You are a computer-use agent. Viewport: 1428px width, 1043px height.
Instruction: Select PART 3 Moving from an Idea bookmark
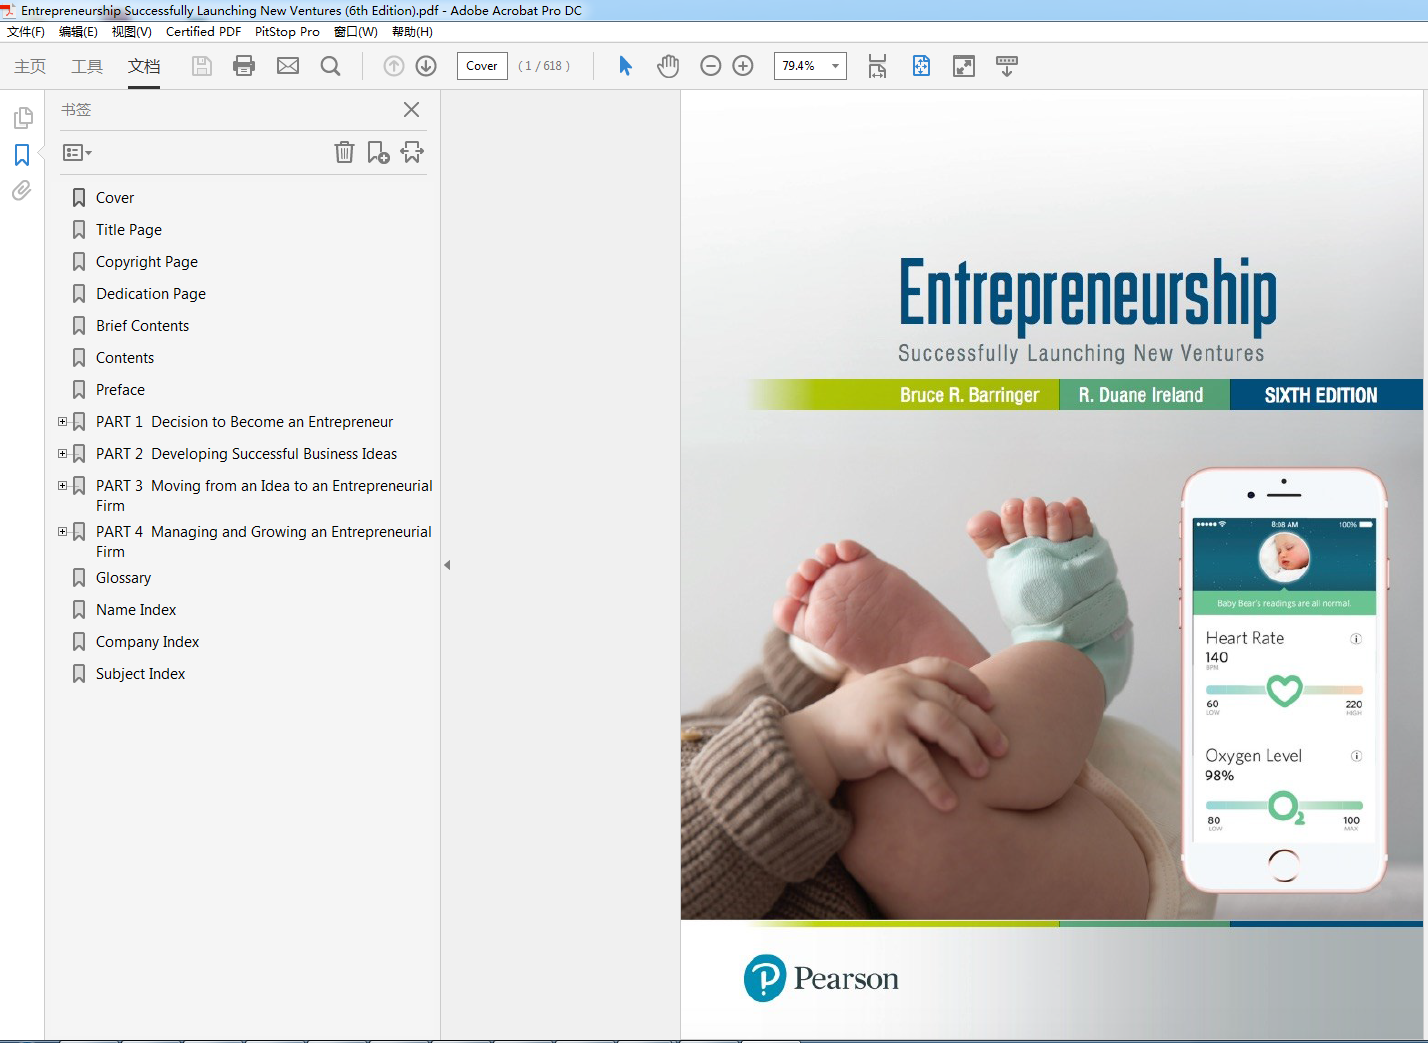click(264, 496)
